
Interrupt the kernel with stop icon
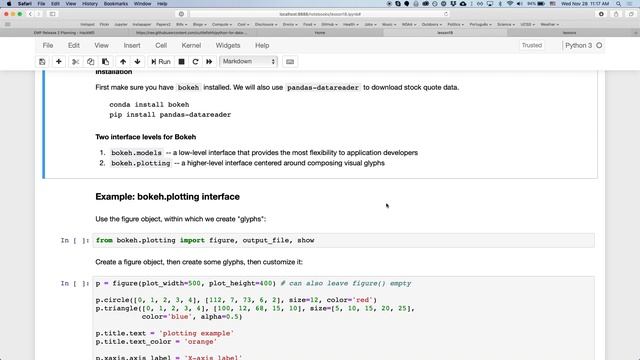pos(182,62)
